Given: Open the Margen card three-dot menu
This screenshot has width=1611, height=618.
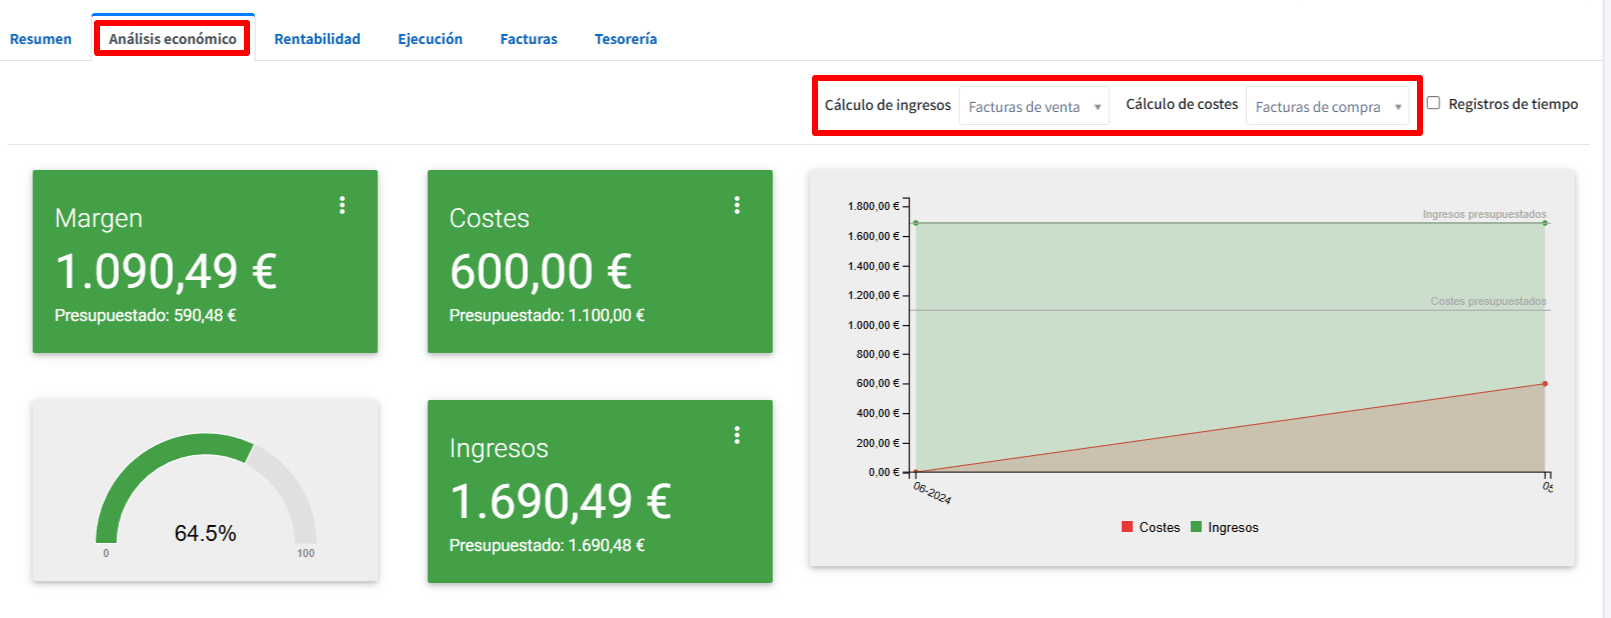Looking at the screenshot, I should click(342, 205).
